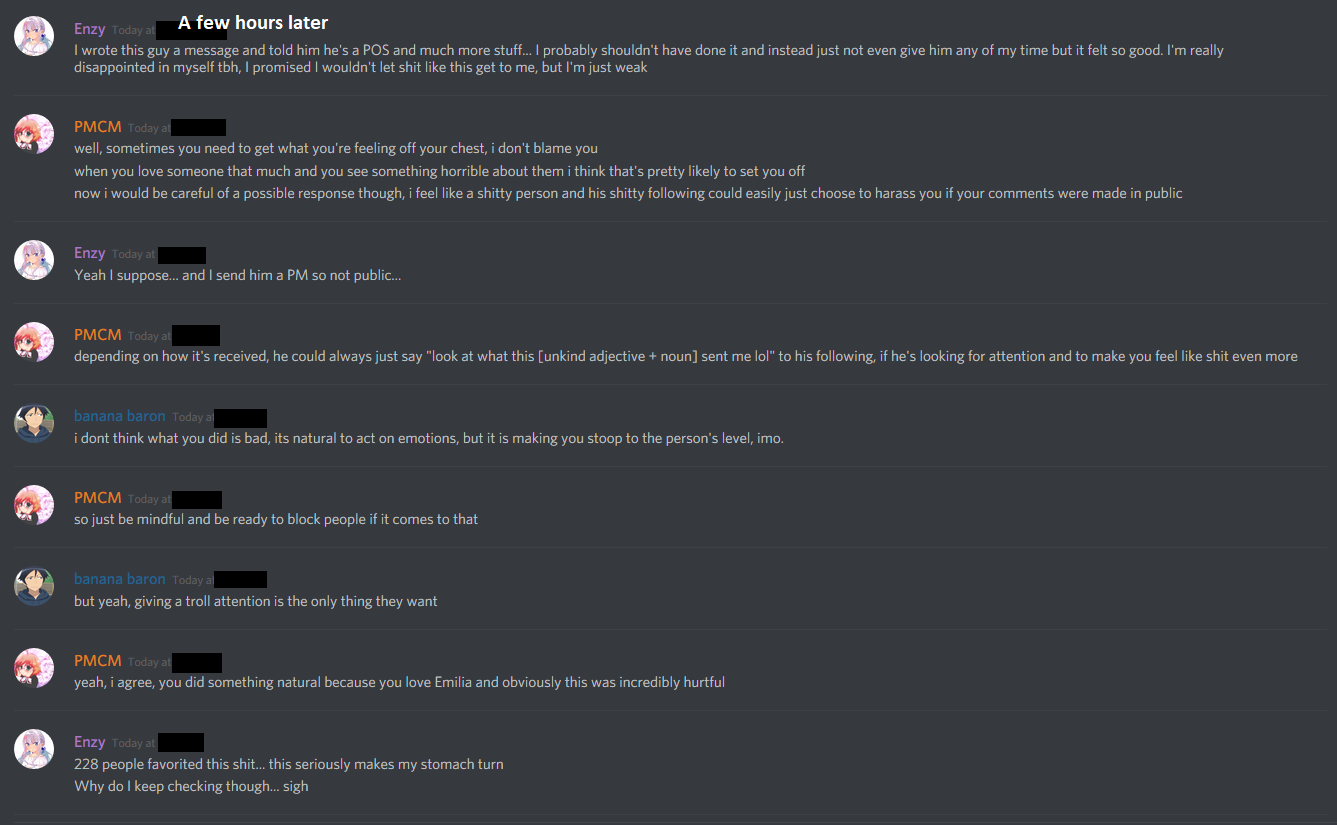The width and height of the screenshot is (1337, 825).
Task: Select PMCM's username above 'yeah, i agree'
Action: tap(98, 661)
